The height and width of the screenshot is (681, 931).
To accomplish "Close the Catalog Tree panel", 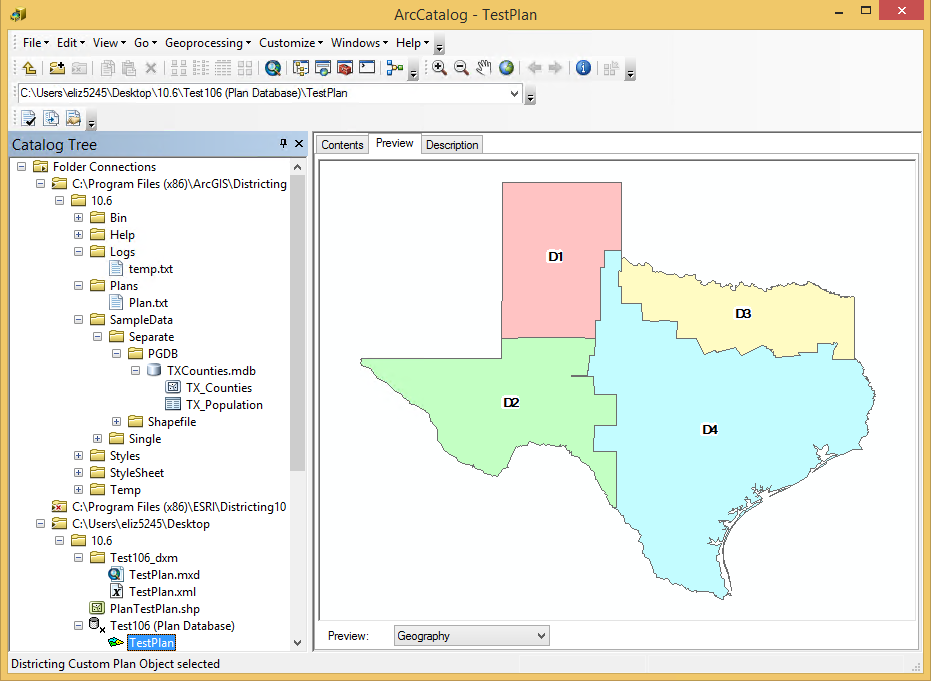I will pos(299,143).
